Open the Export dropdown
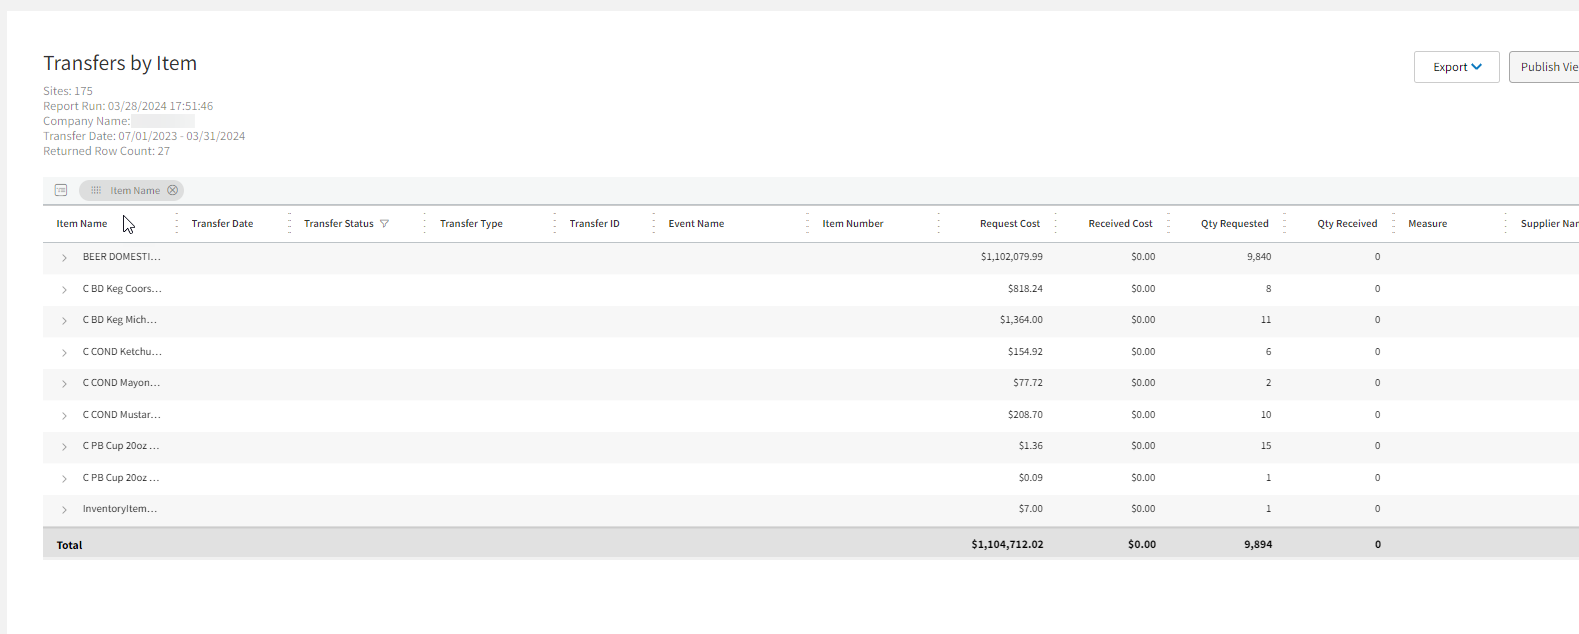This screenshot has width=1579, height=634. click(1456, 67)
